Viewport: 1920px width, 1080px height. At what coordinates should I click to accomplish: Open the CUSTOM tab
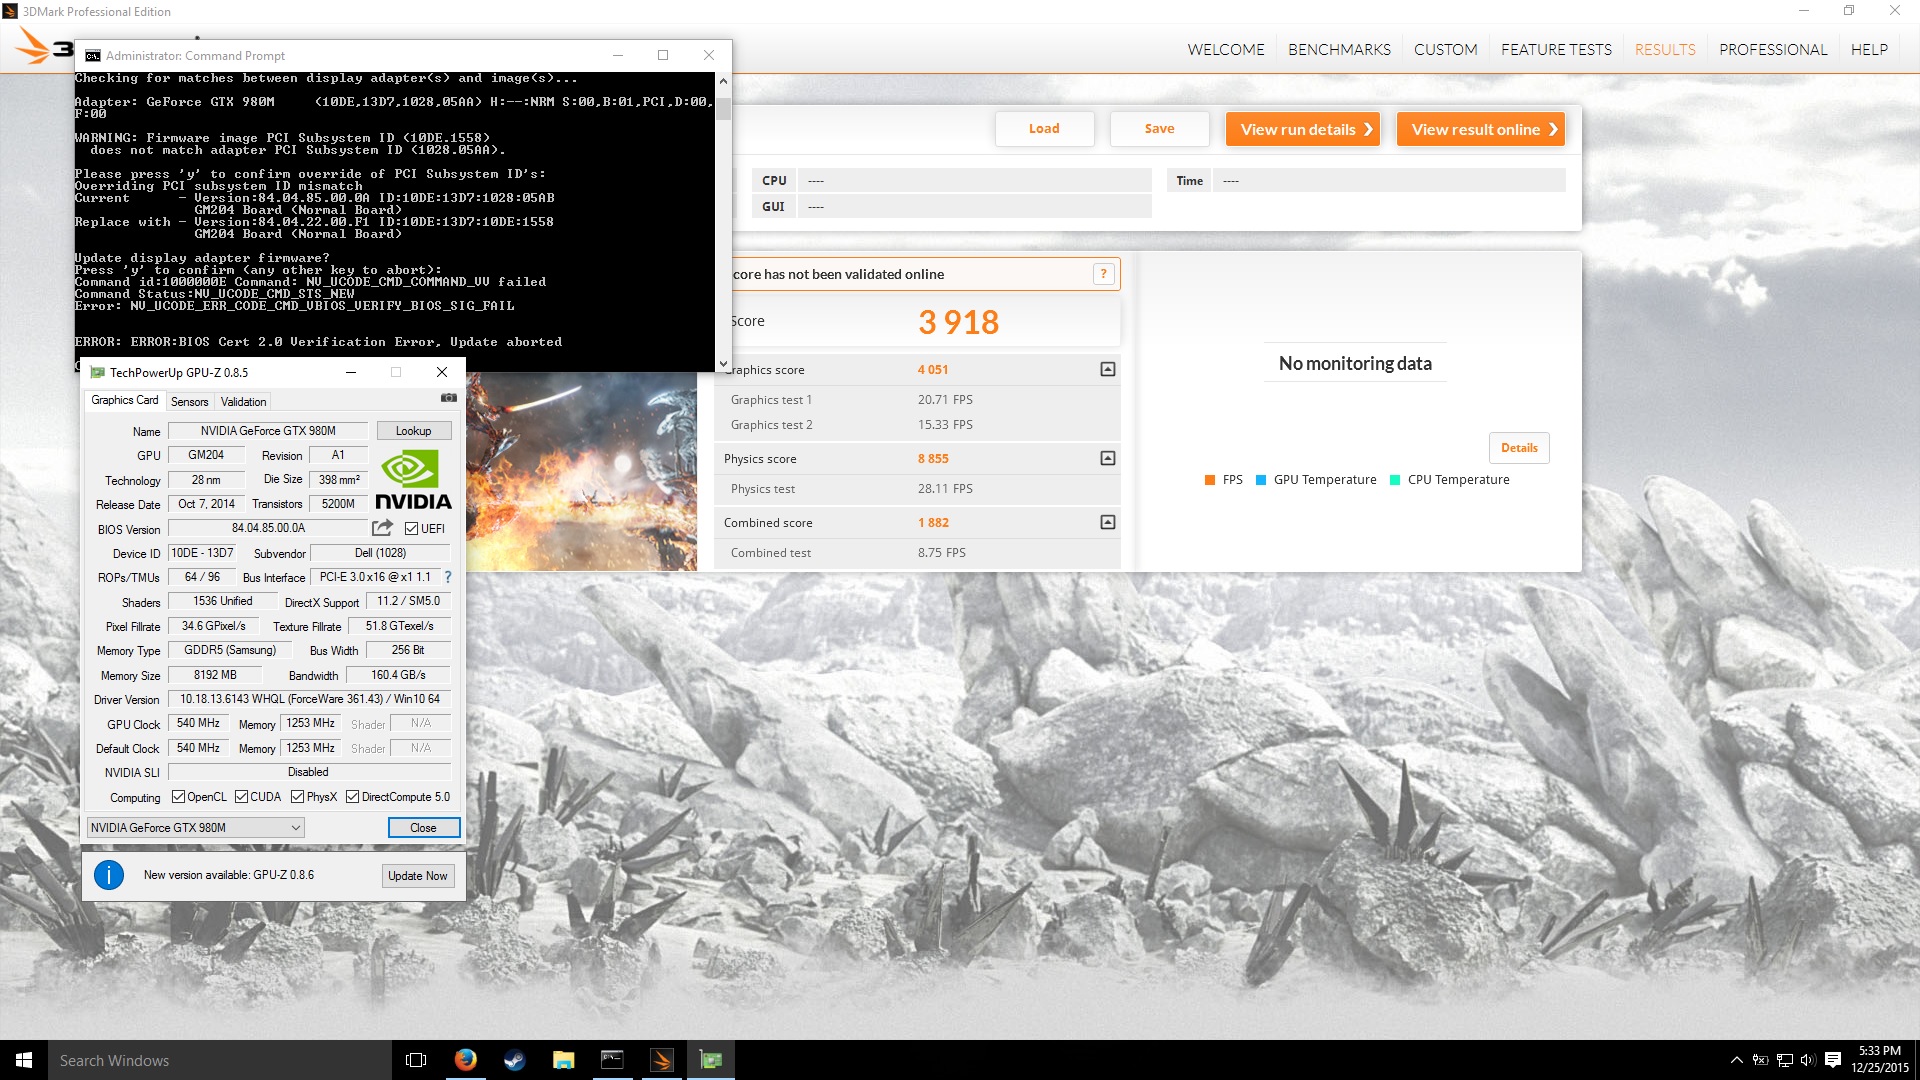[x=1445, y=49]
